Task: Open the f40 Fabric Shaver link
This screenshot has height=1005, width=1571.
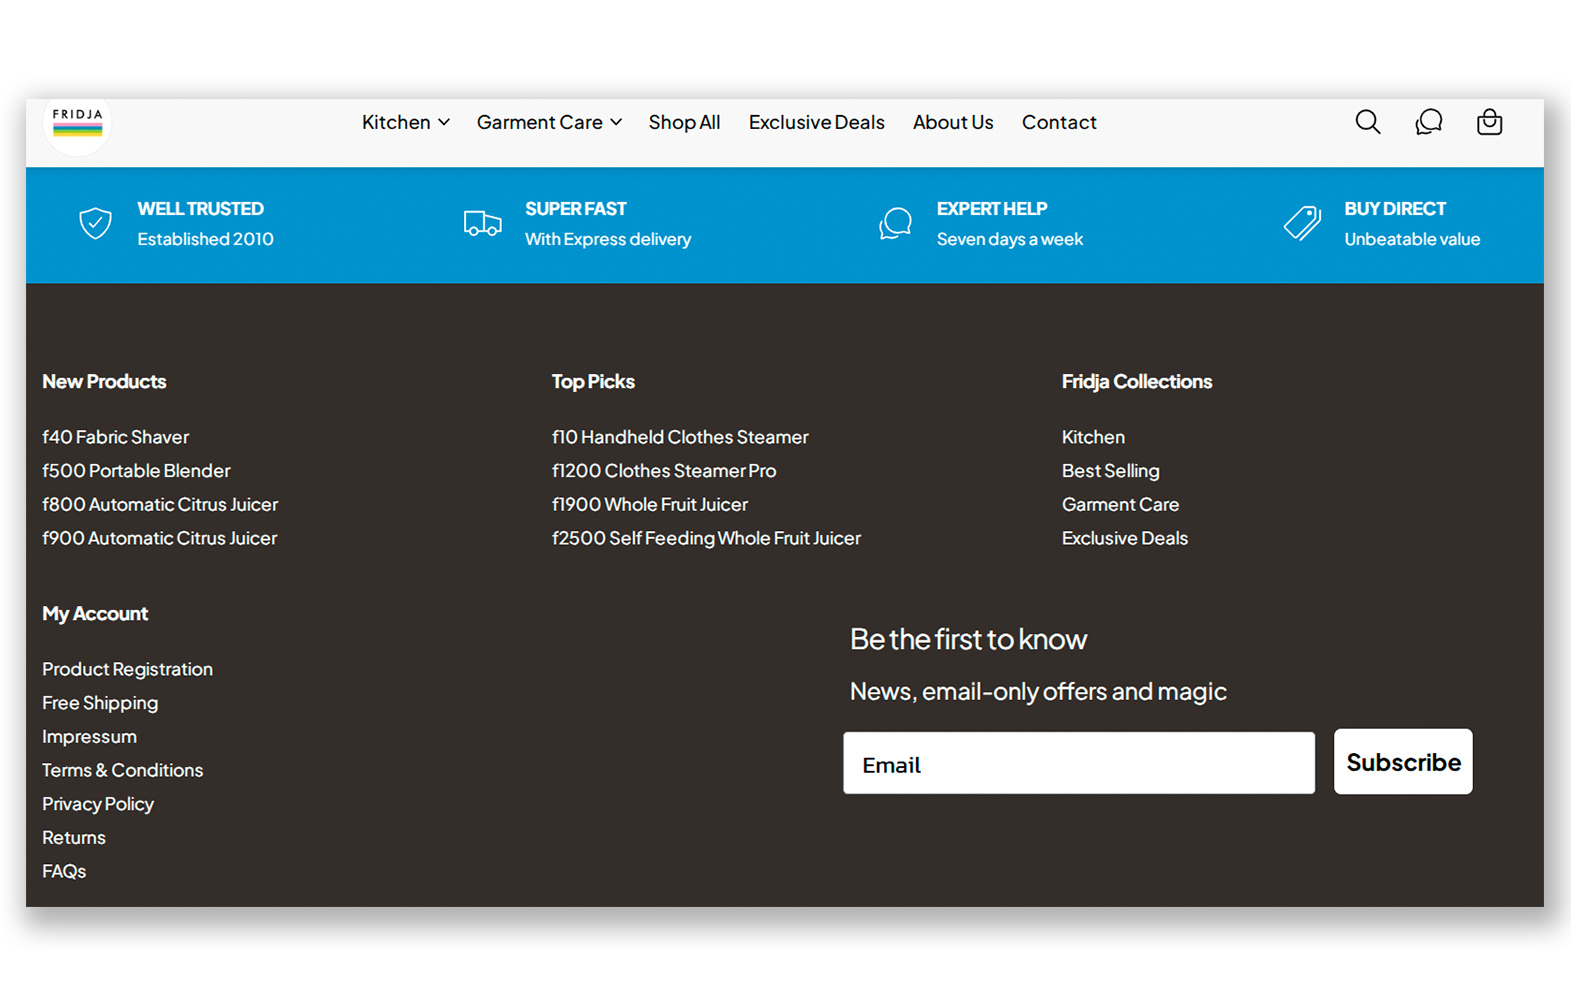Action: click(x=115, y=437)
